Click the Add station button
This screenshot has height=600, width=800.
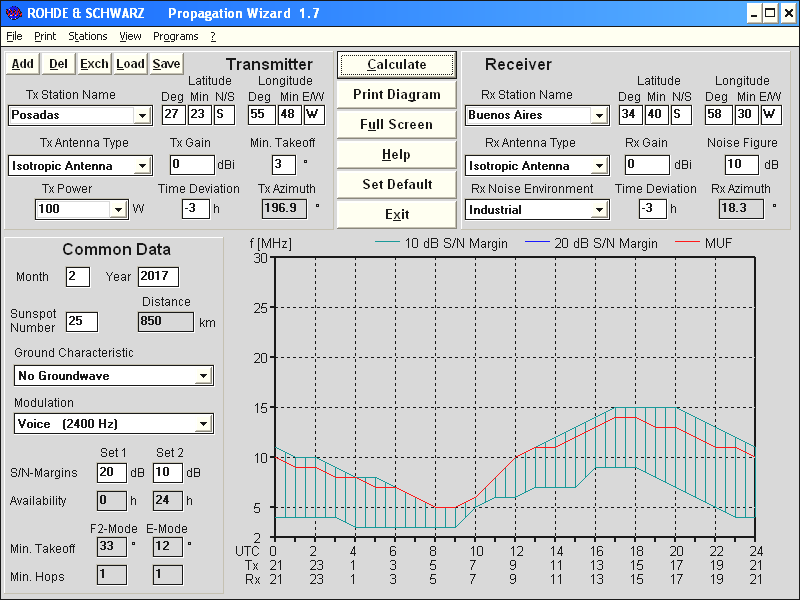[x=22, y=64]
